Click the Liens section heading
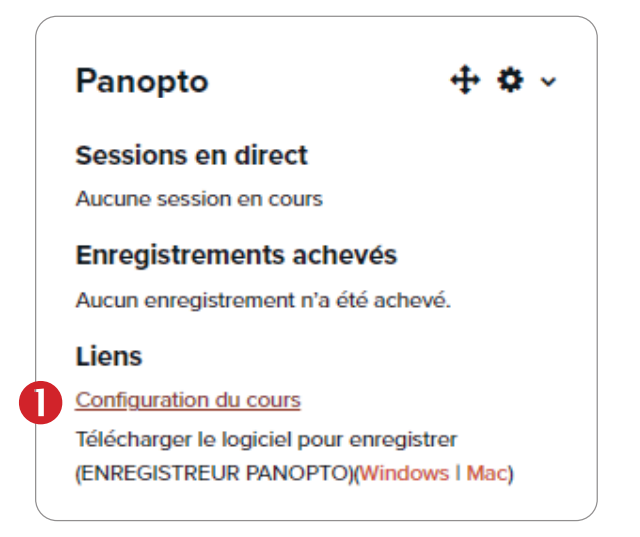 (109, 356)
